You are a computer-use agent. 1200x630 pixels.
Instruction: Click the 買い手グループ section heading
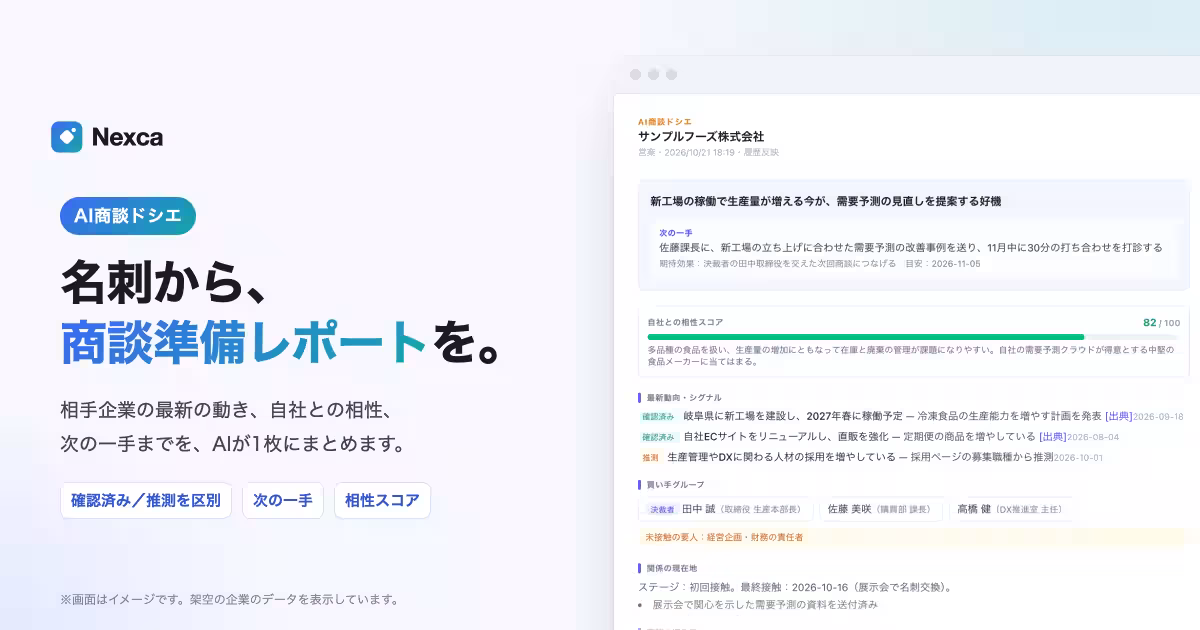click(x=674, y=484)
